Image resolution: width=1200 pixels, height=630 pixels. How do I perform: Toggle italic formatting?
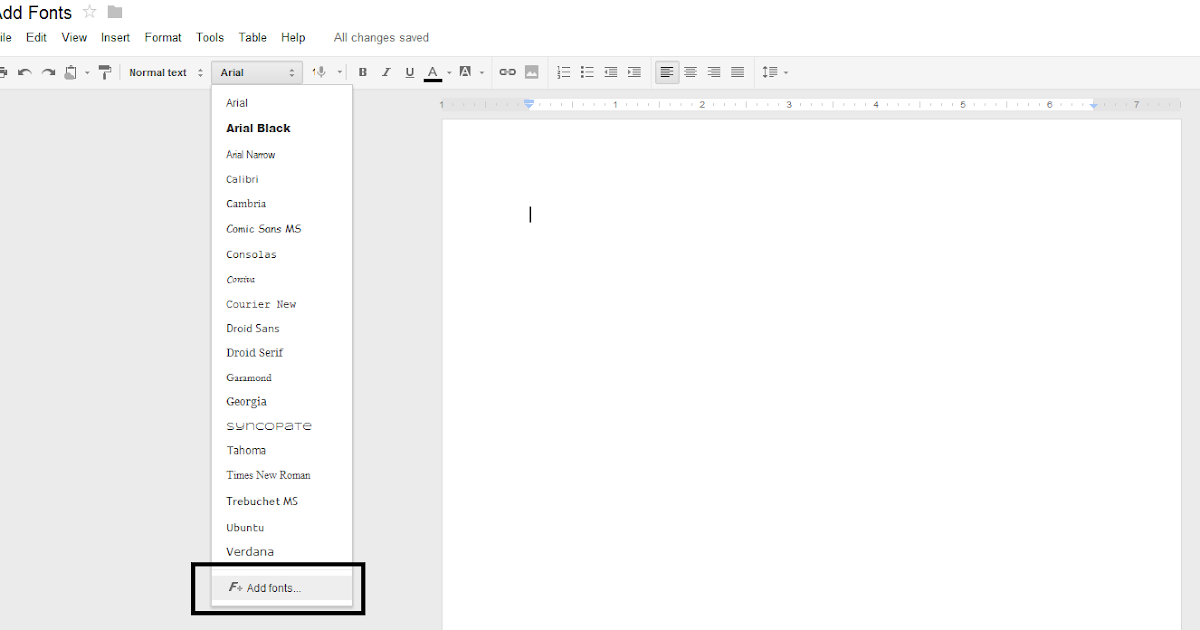(x=386, y=72)
